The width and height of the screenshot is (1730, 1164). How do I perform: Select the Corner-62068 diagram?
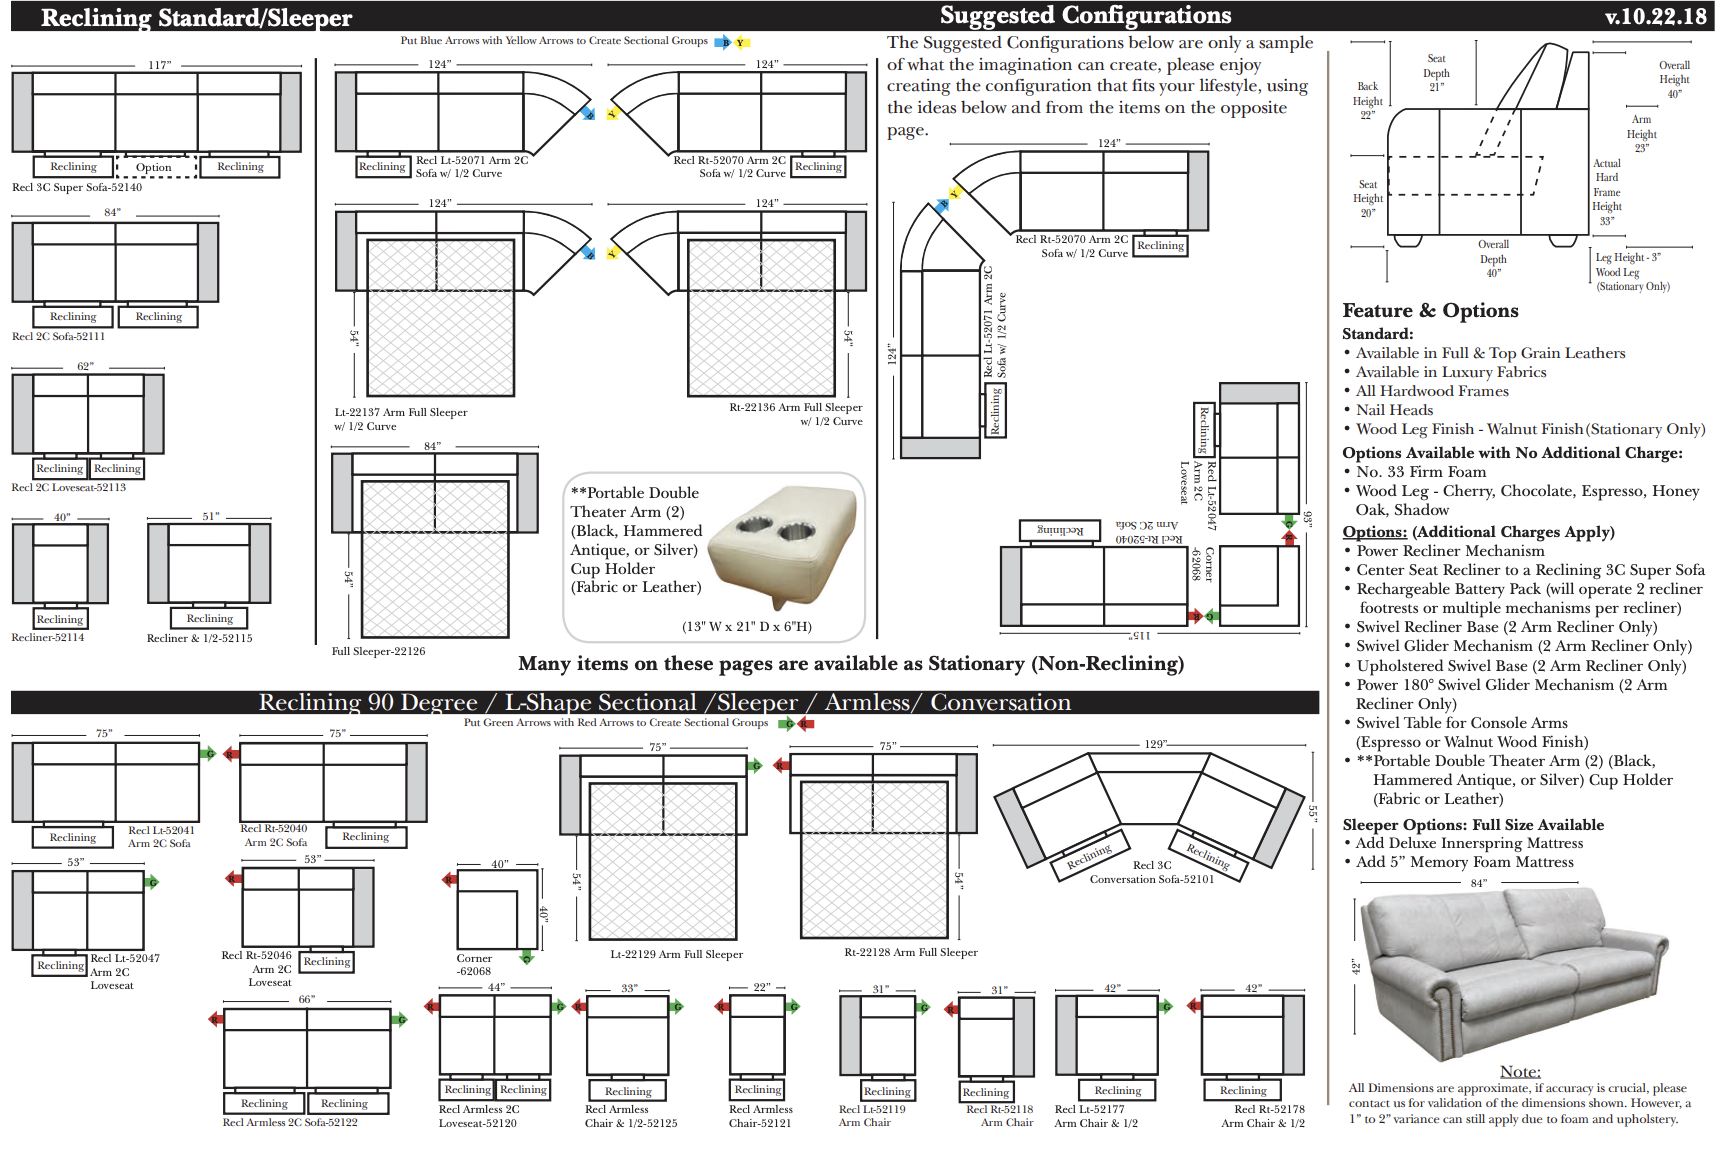click(x=495, y=912)
